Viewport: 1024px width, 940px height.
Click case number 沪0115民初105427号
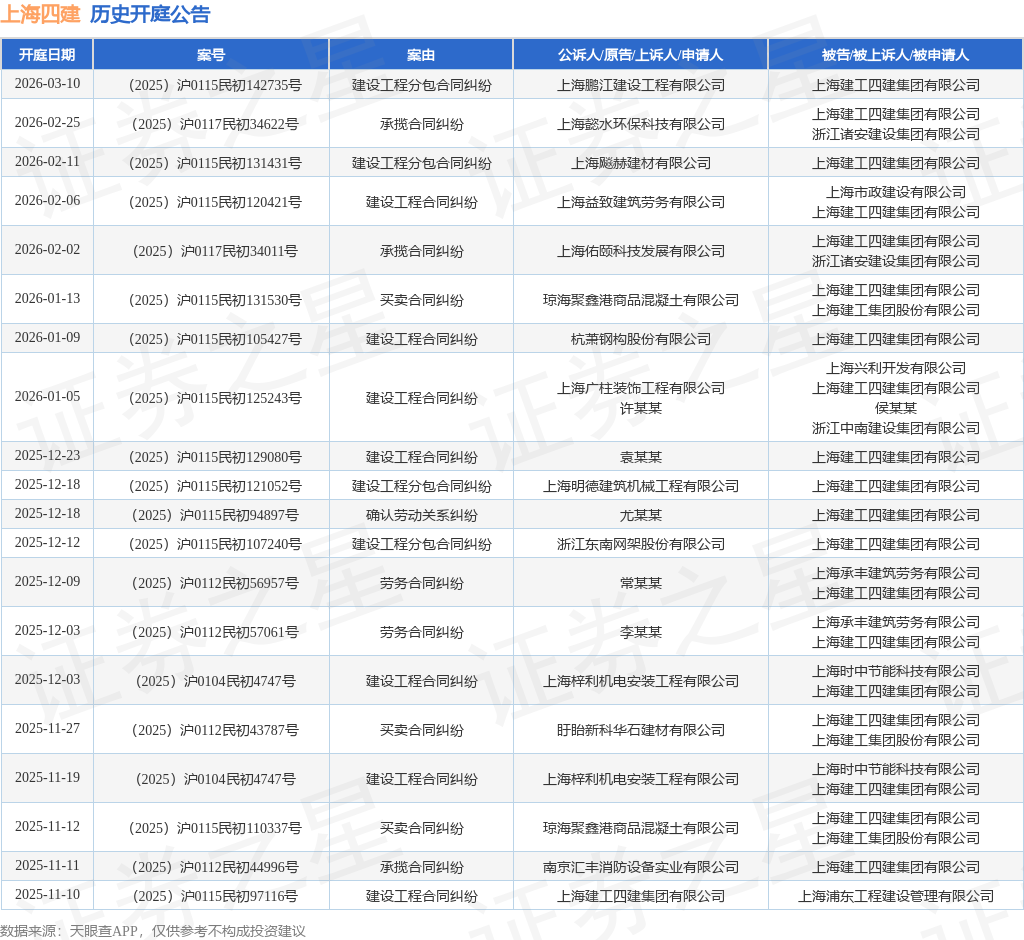(x=216, y=340)
